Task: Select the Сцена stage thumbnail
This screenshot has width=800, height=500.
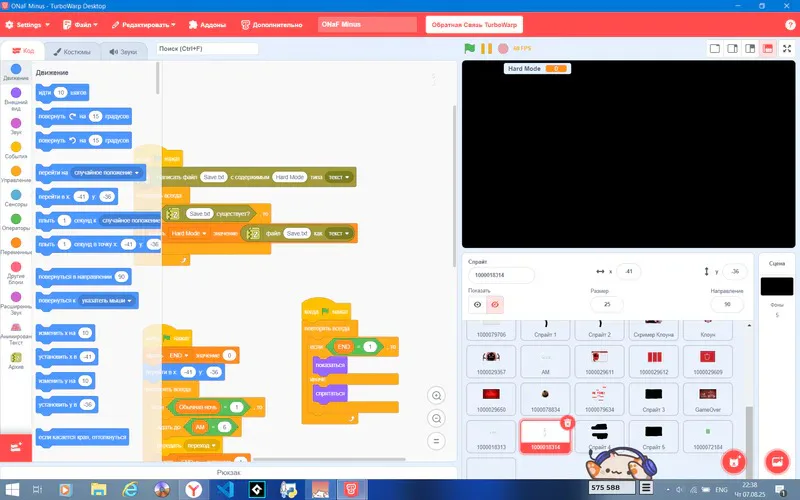Action: pos(777,286)
